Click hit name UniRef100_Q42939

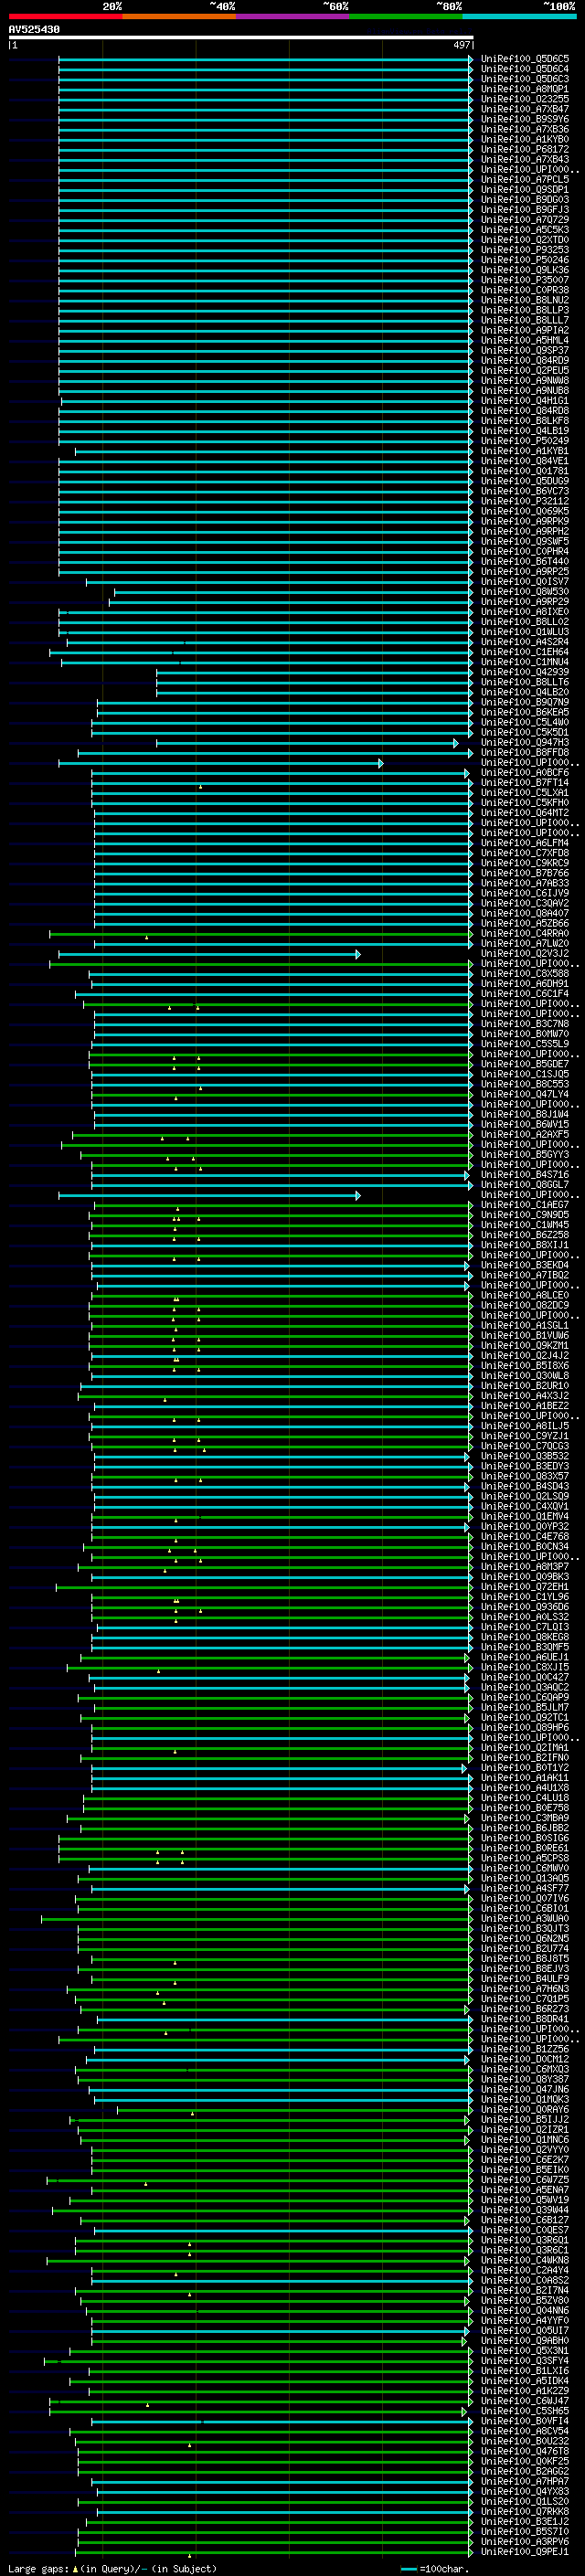pos(525,672)
